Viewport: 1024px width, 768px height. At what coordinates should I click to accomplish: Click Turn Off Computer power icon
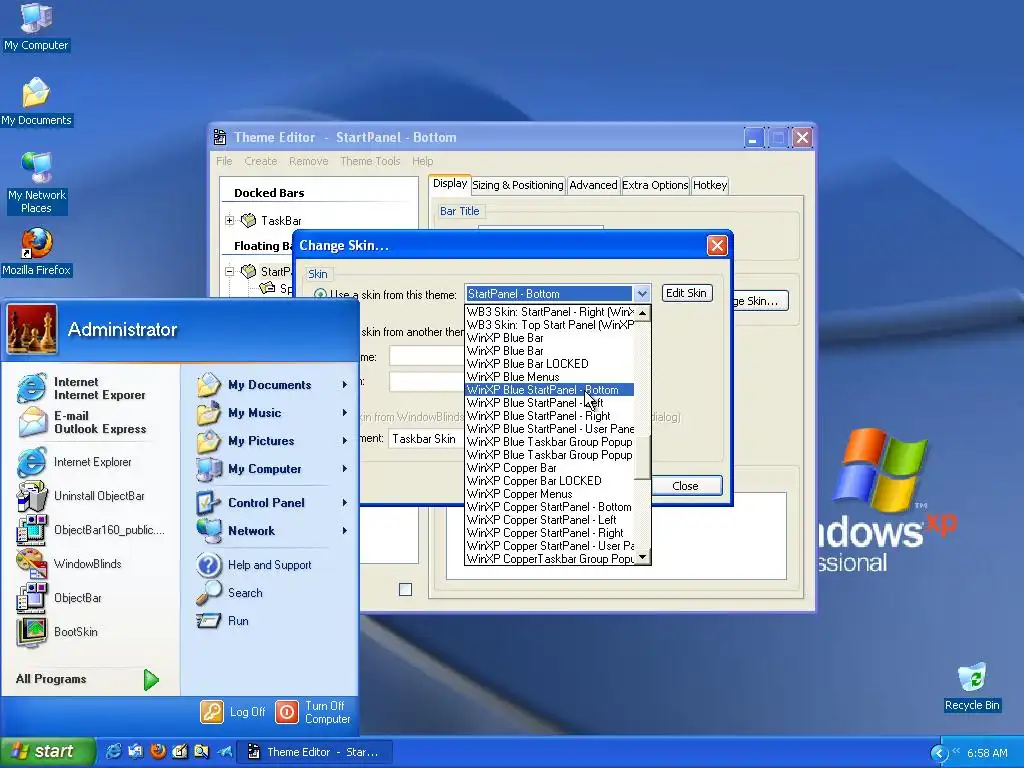click(x=287, y=712)
